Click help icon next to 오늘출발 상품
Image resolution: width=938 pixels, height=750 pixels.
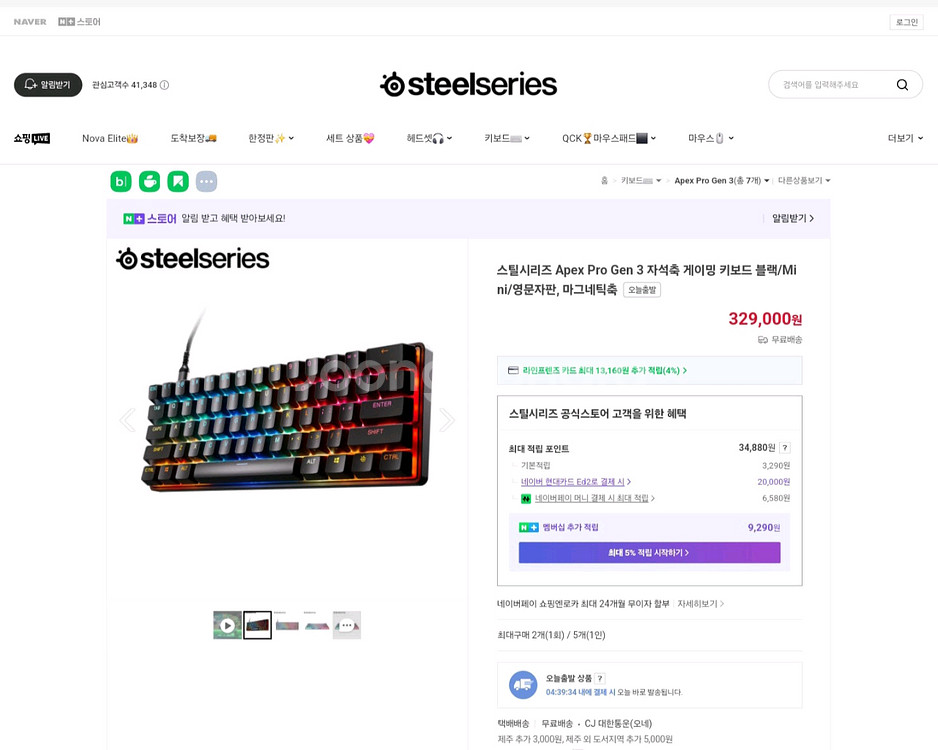600,678
